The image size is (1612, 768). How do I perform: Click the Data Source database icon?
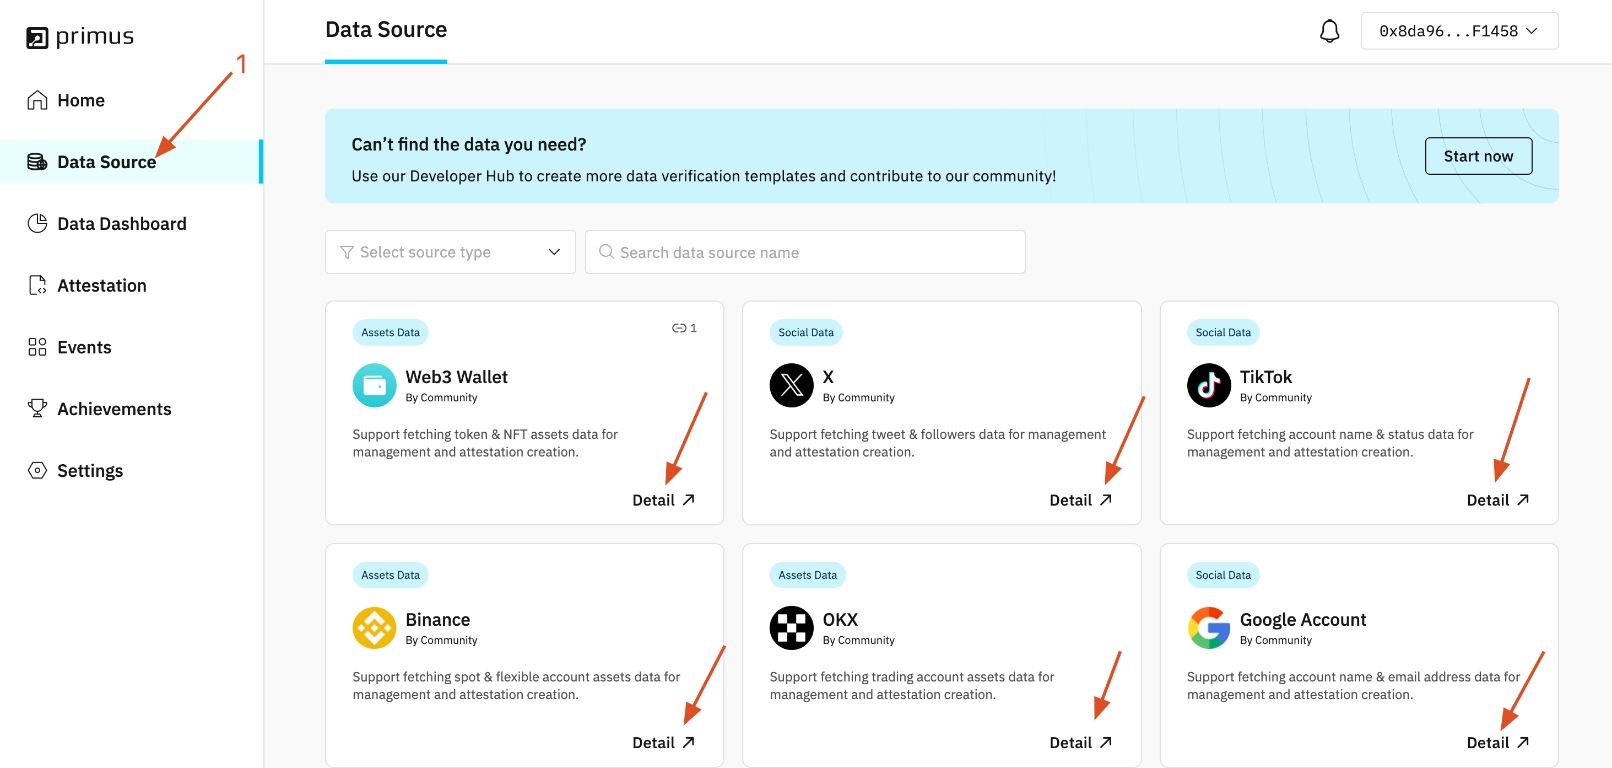tap(37, 162)
